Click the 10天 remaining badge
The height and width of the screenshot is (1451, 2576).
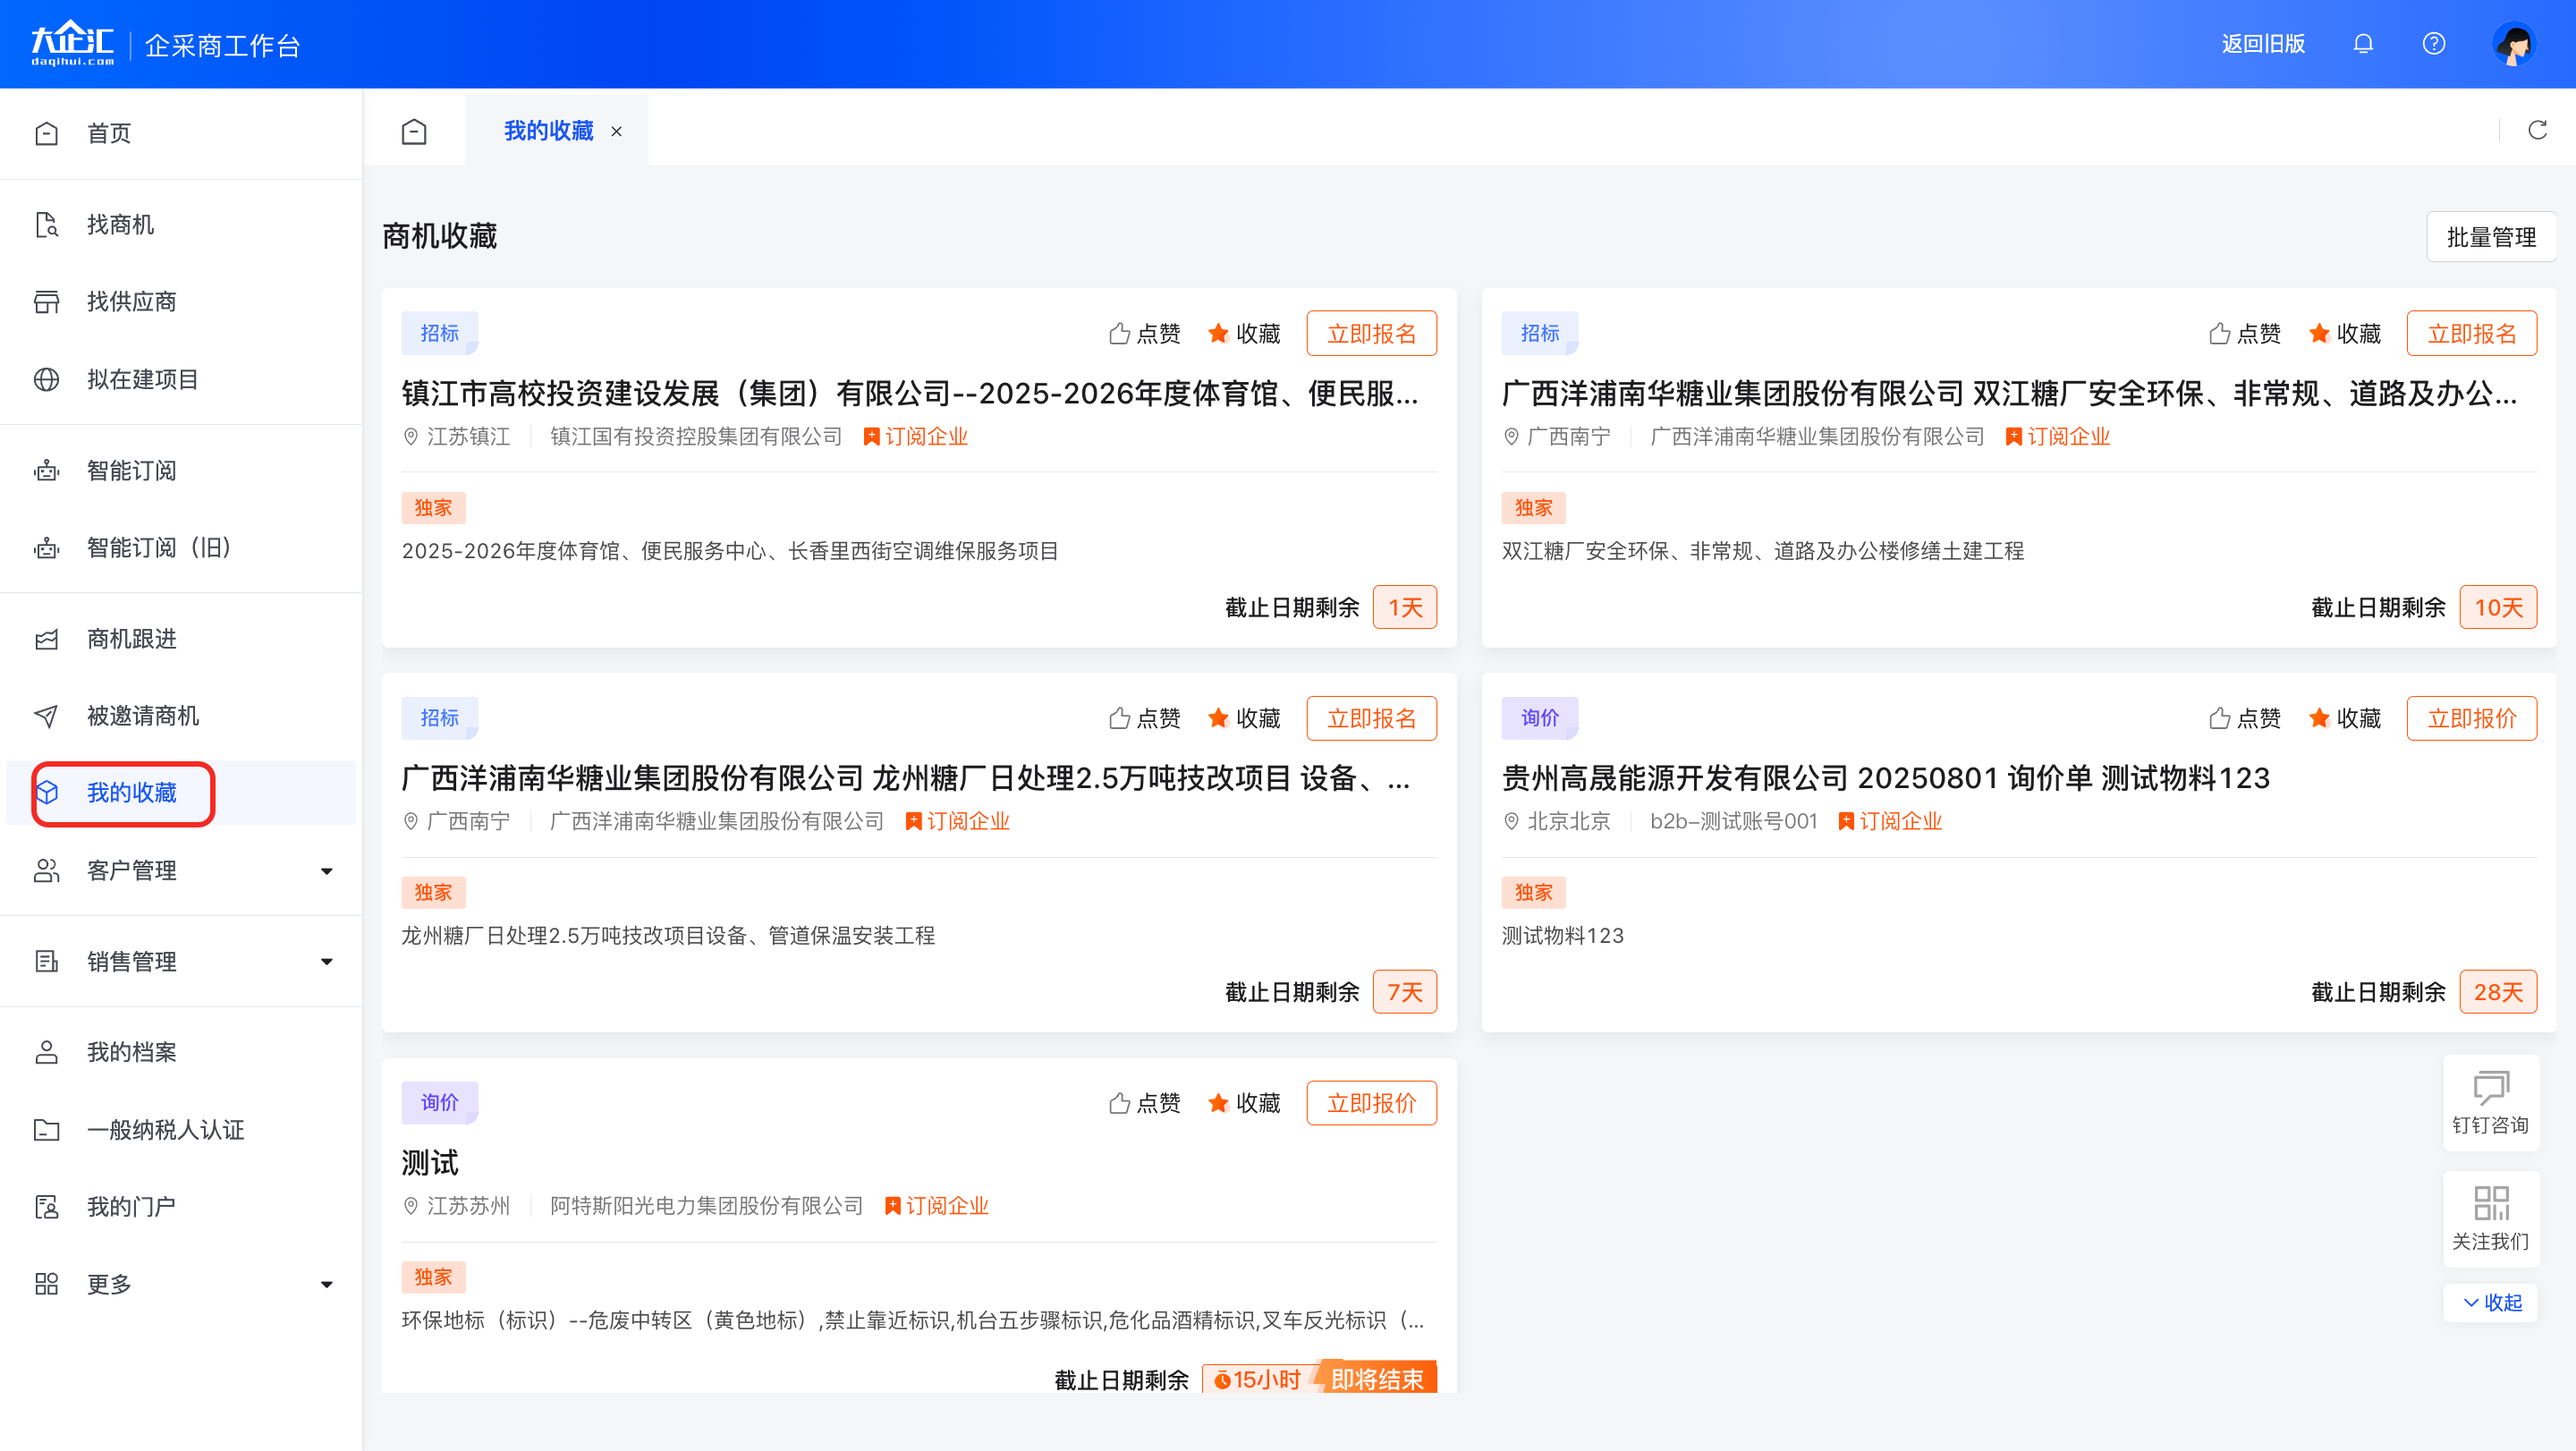pos(2497,607)
